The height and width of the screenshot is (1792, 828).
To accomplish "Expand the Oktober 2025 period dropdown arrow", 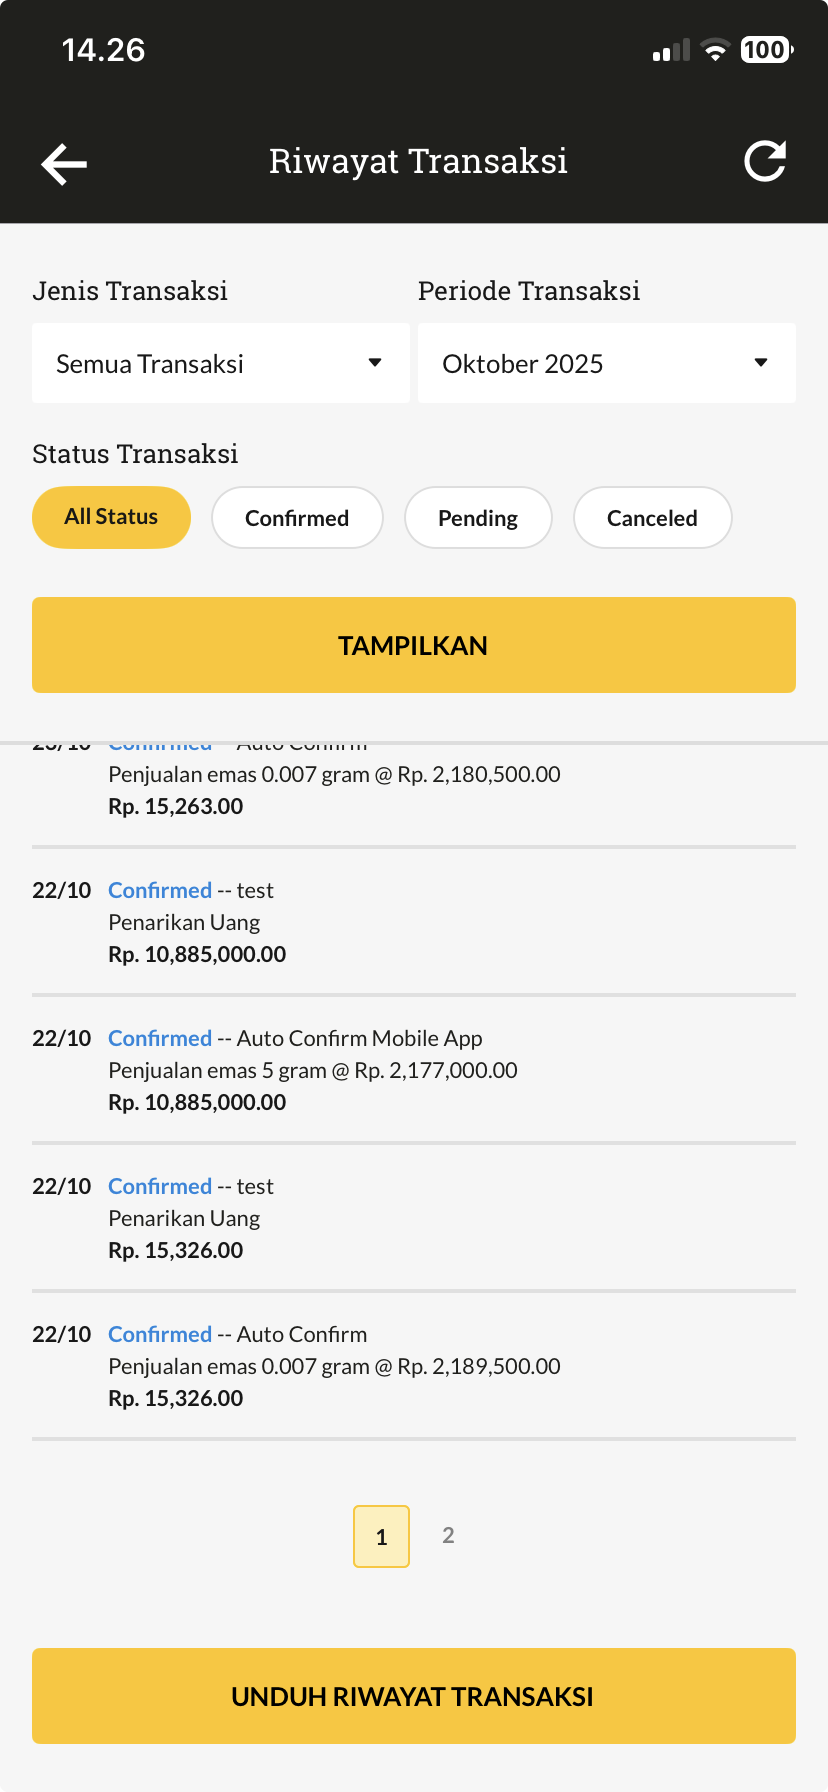I will [x=761, y=363].
